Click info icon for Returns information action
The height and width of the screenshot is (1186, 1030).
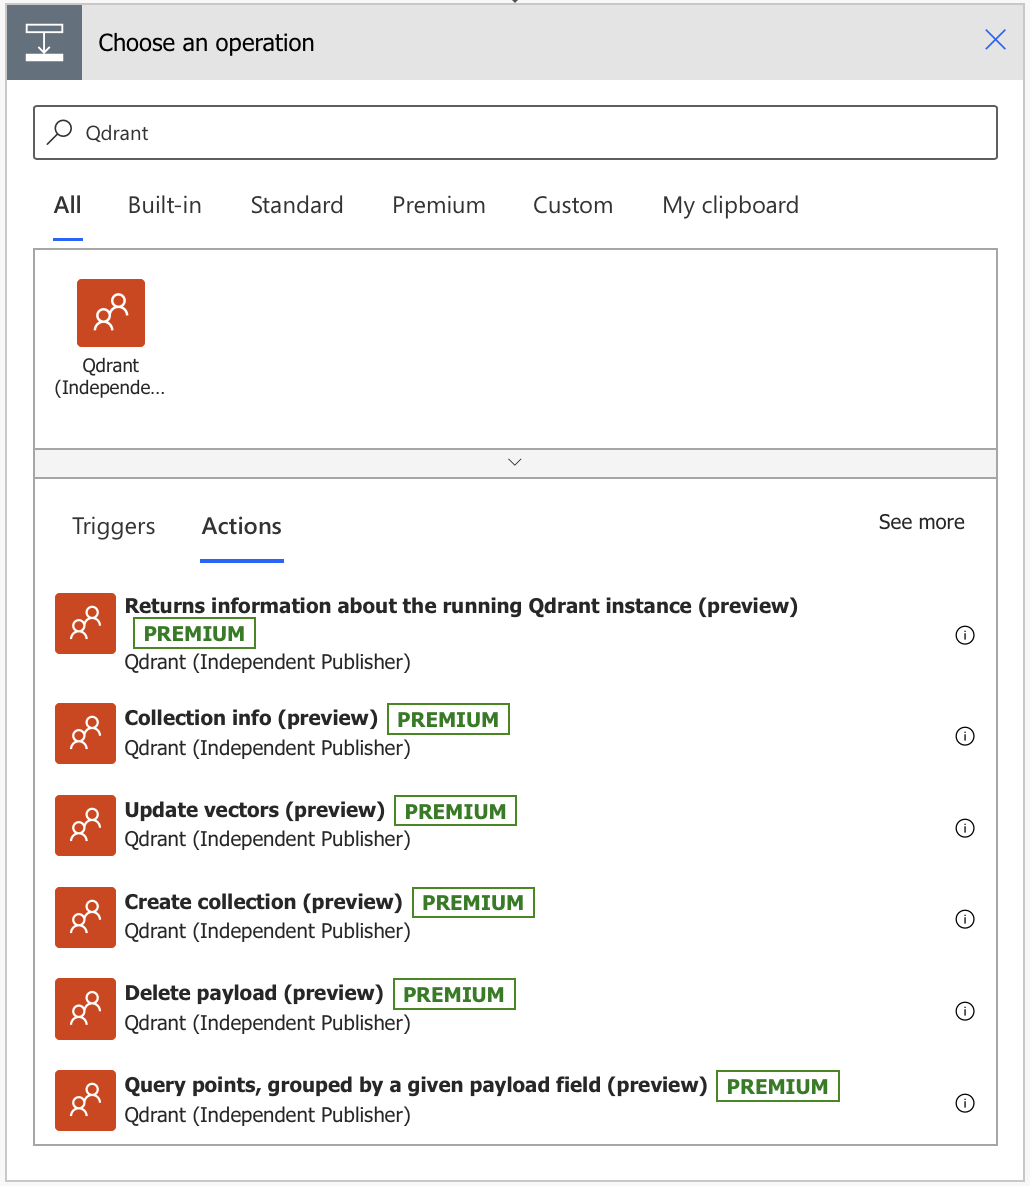965,635
